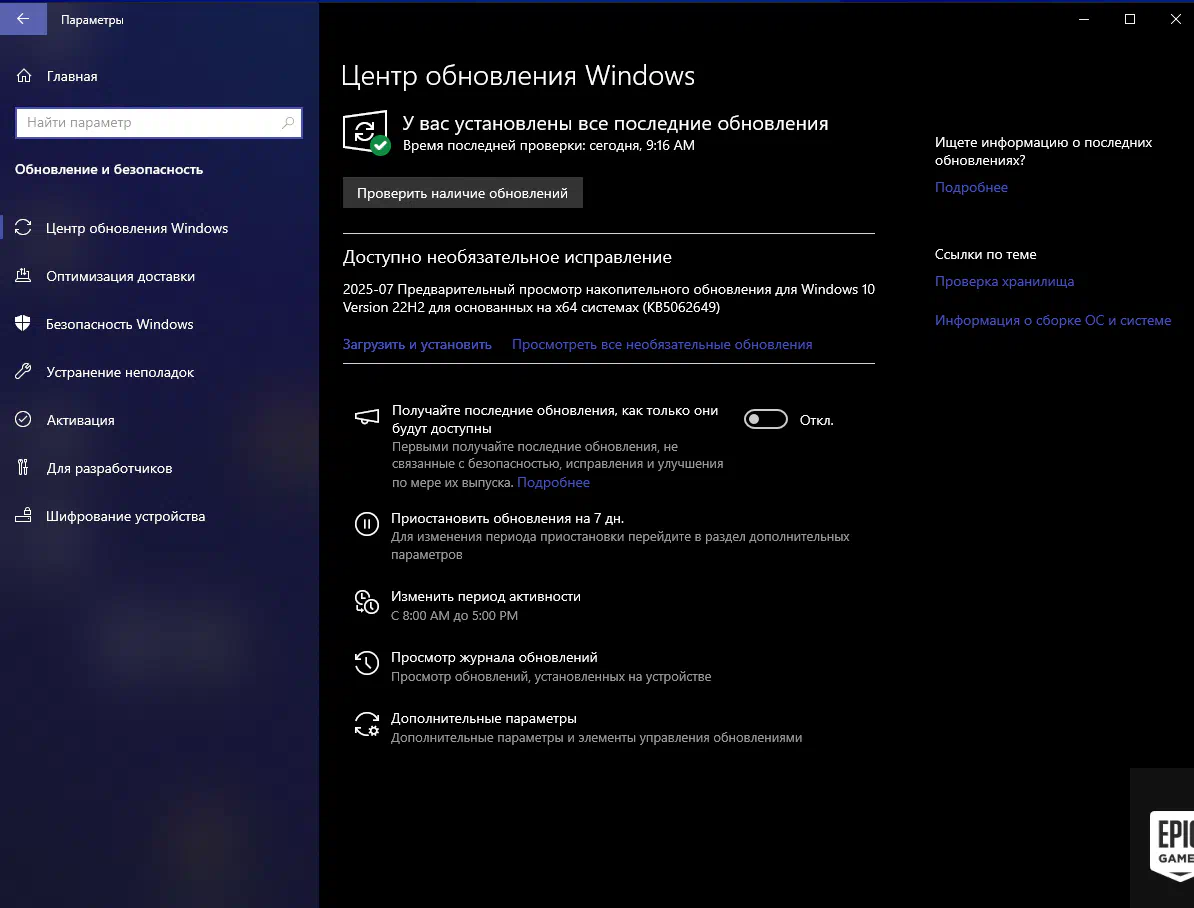Screen dimensions: 1194x908
Task: Close the Параметры window
Action: click(1175, 19)
